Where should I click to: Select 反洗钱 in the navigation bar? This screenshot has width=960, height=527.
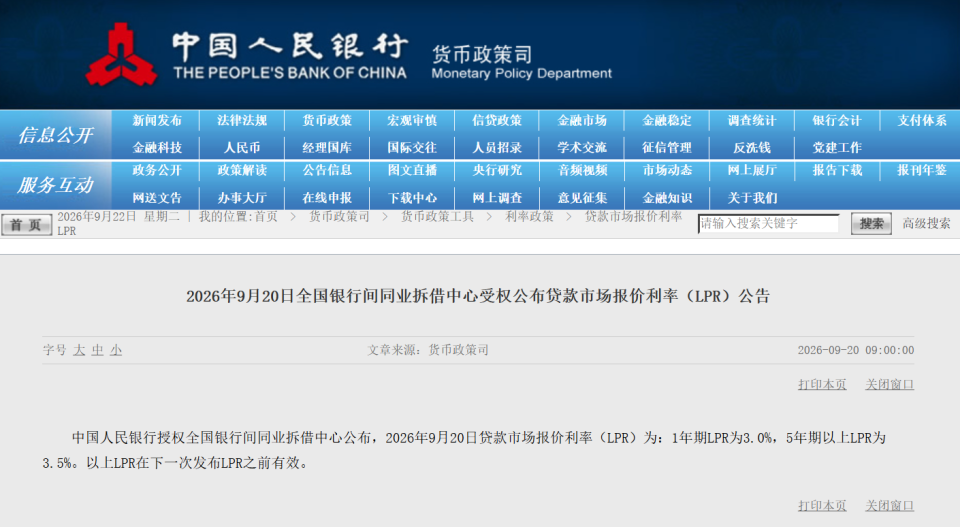click(x=751, y=148)
